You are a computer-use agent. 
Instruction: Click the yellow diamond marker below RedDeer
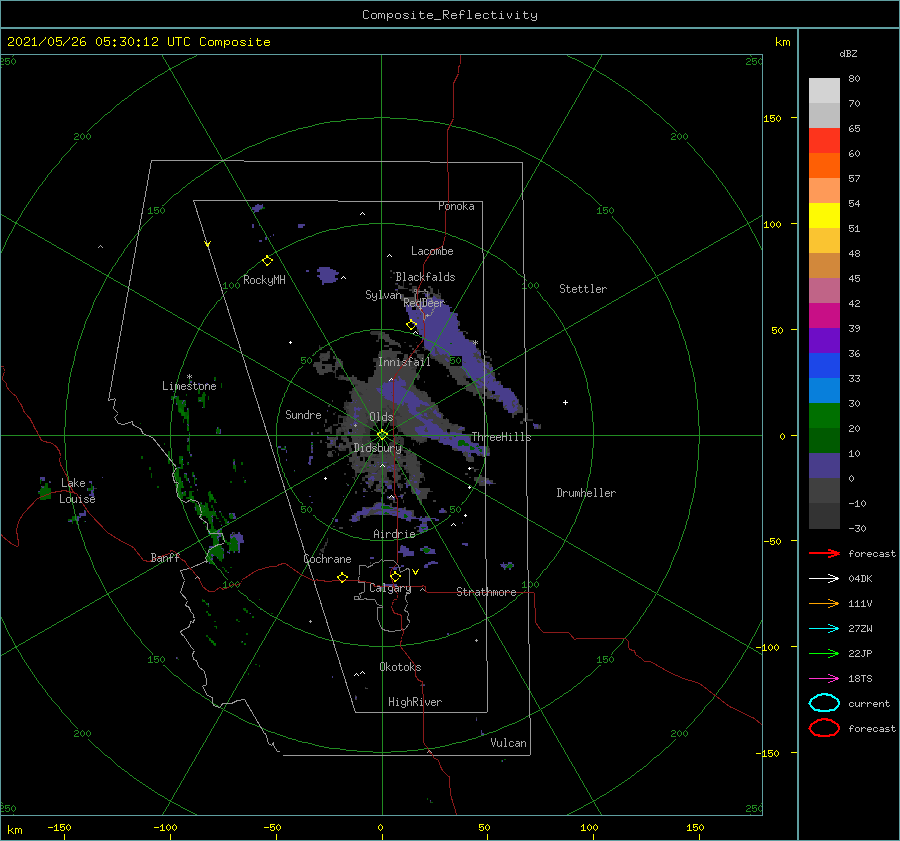tap(411, 325)
